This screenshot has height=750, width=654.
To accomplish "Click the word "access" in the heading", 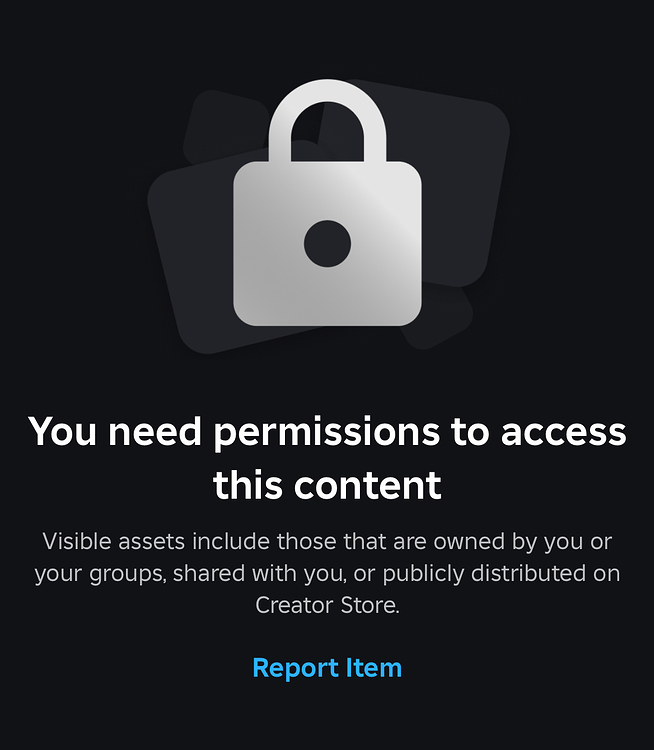I will [564, 432].
